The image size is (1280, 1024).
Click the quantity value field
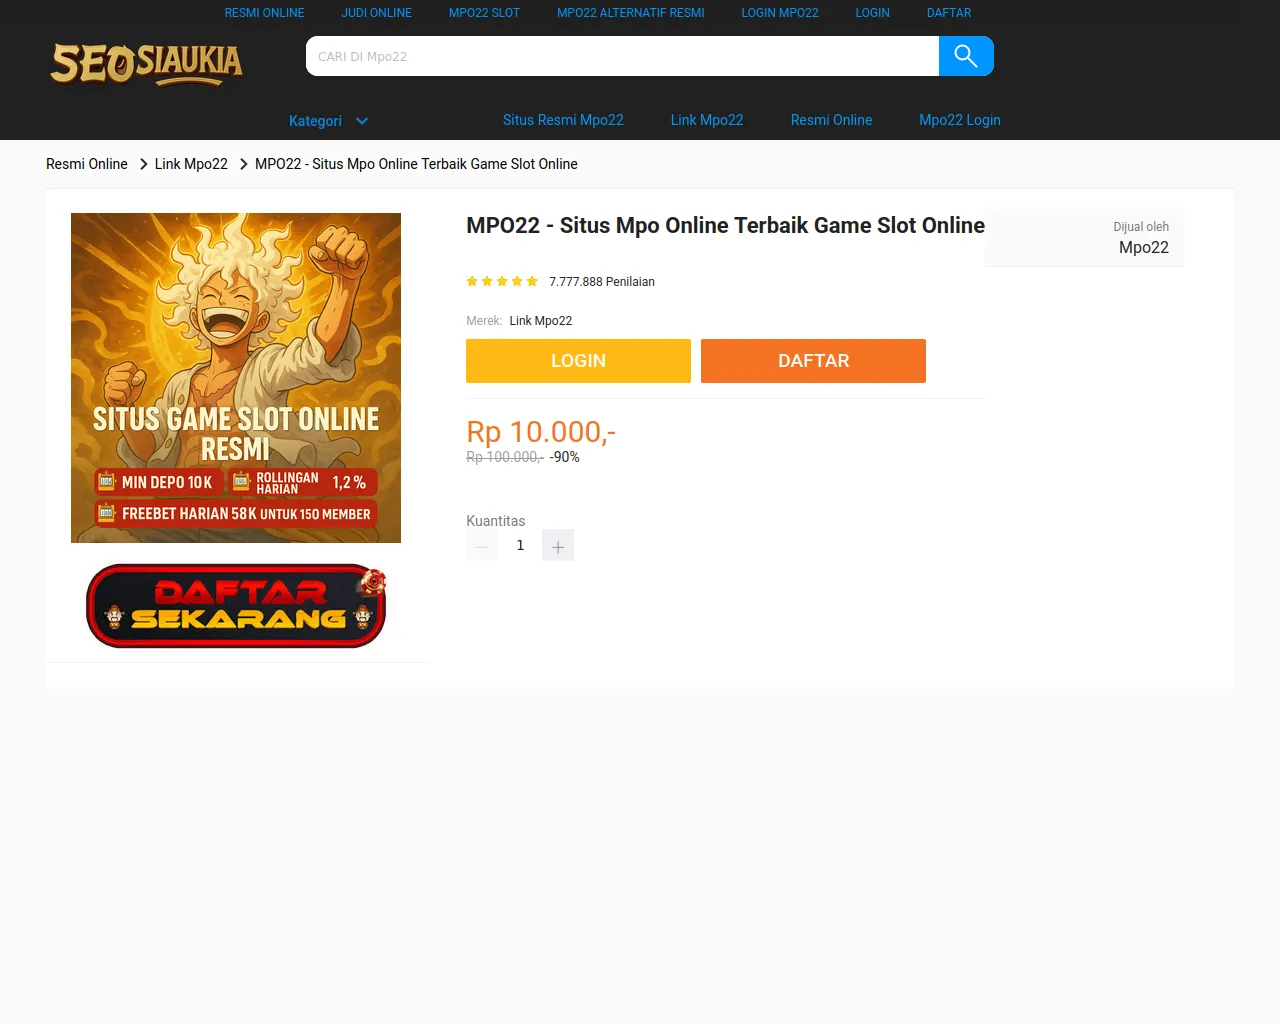click(x=520, y=545)
